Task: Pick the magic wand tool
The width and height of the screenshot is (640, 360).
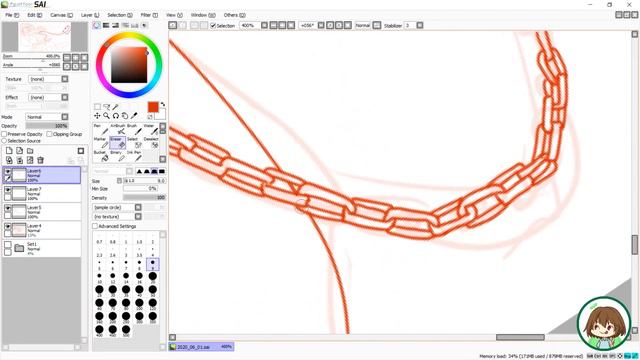Action: coord(116,107)
